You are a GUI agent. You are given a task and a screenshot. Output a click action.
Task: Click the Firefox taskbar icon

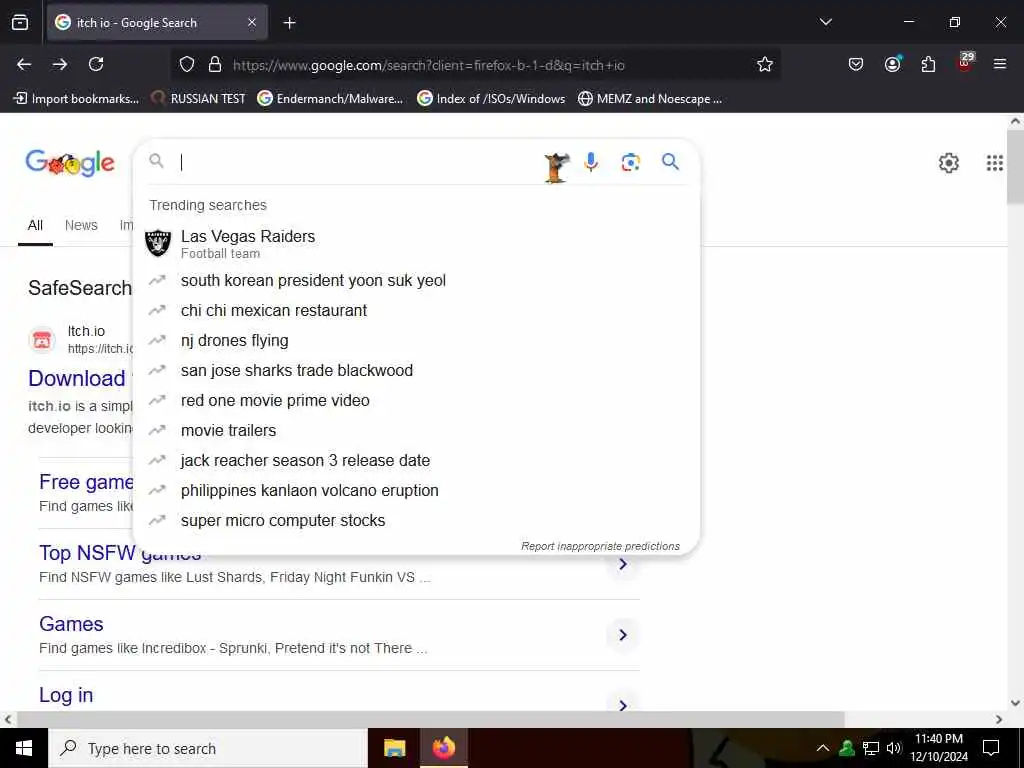click(443, 748)
